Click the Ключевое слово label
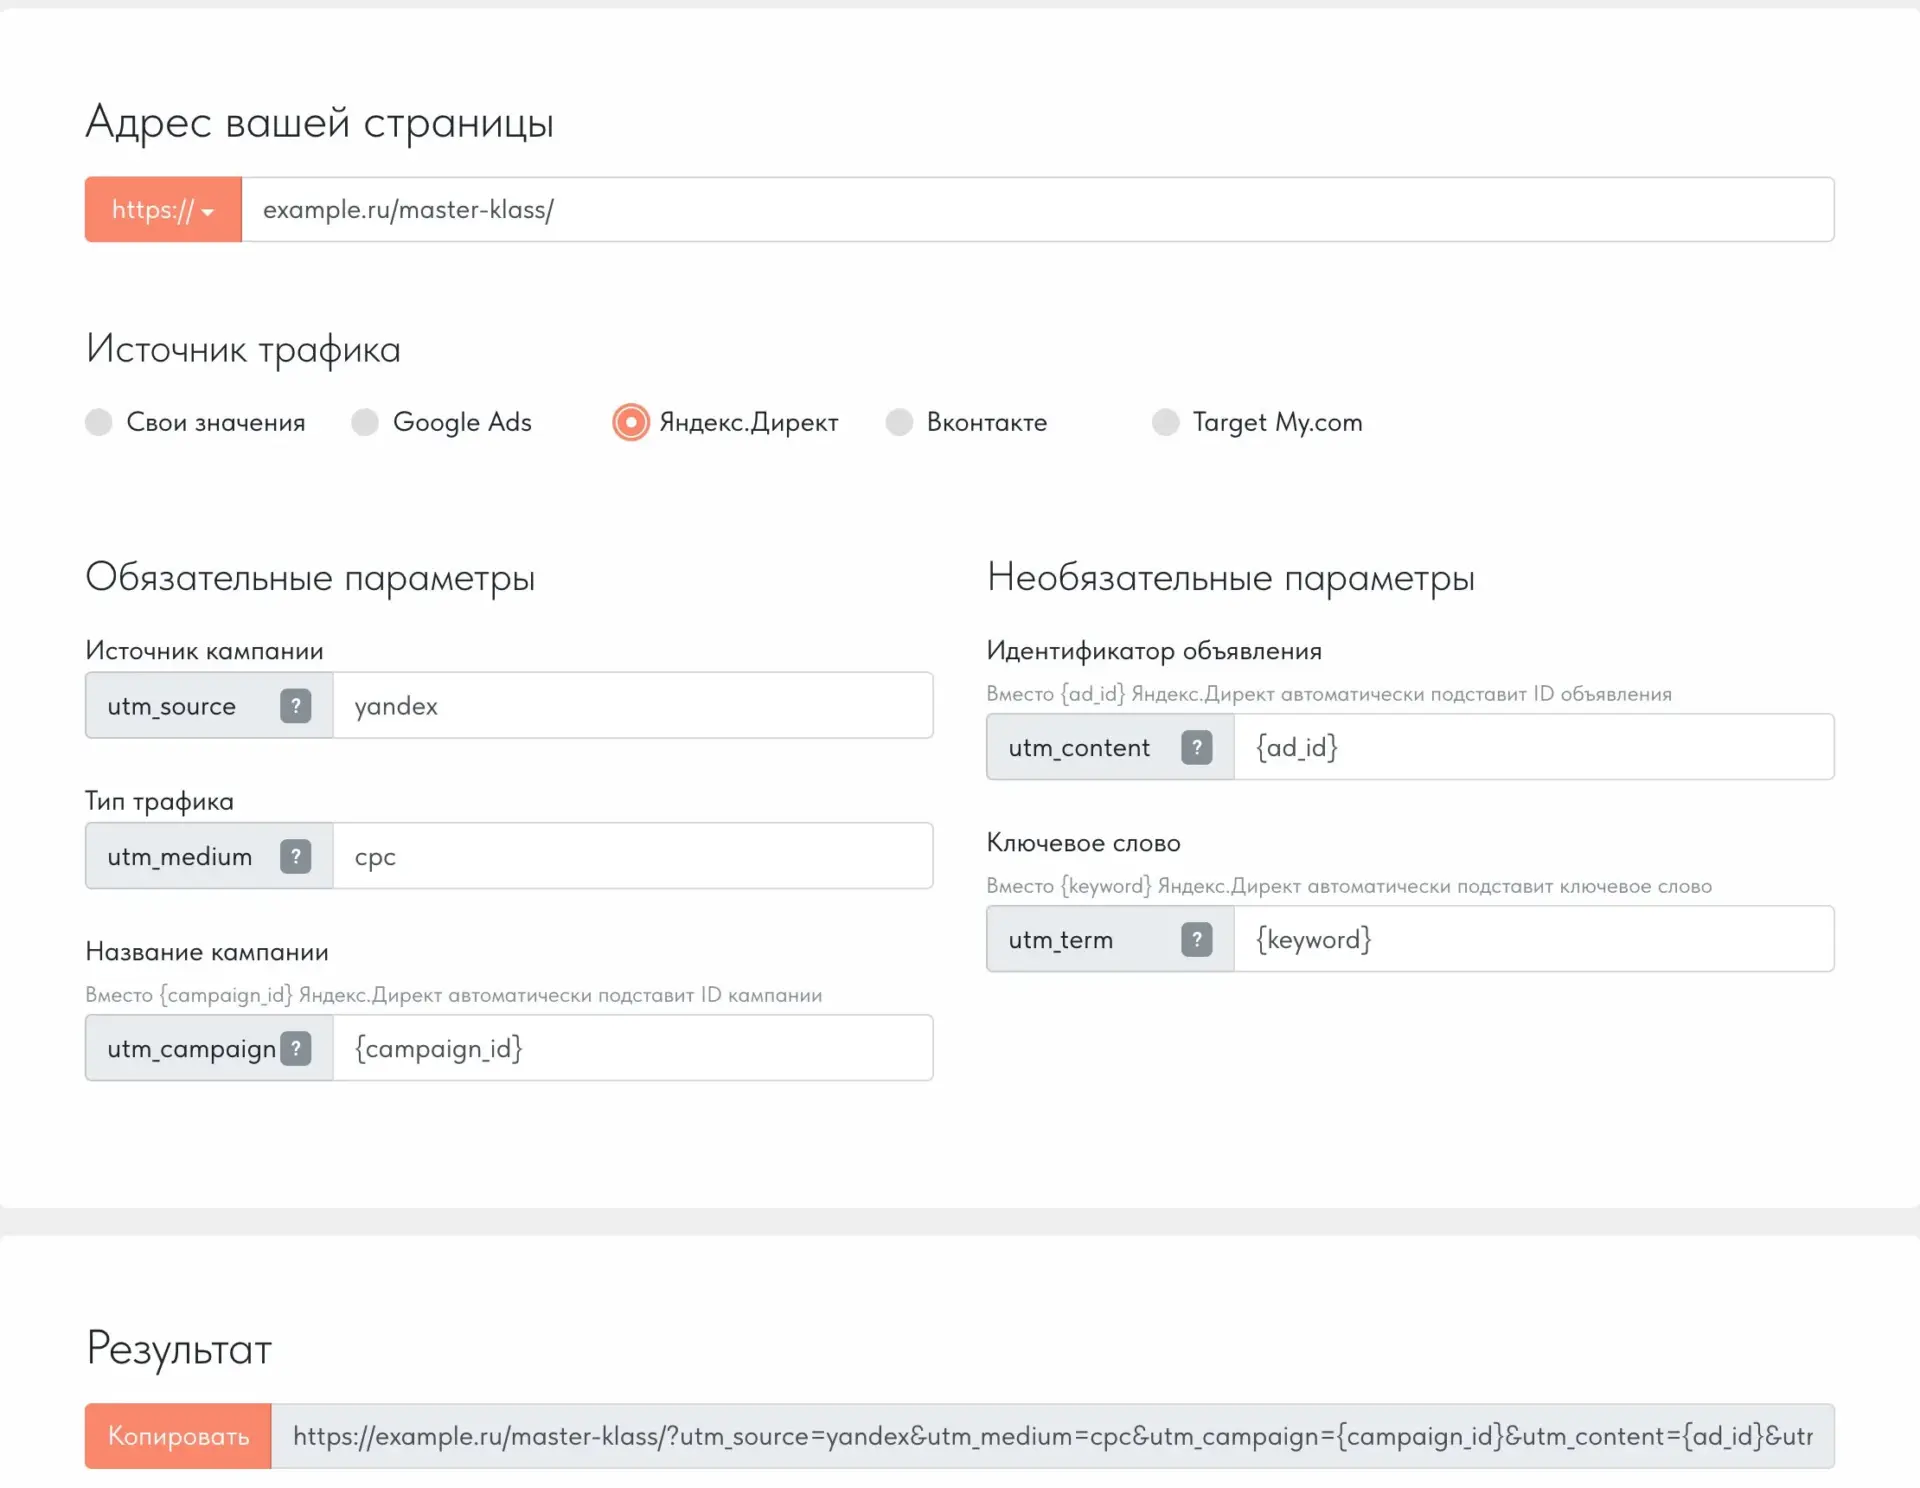 tap(1083, 844)
